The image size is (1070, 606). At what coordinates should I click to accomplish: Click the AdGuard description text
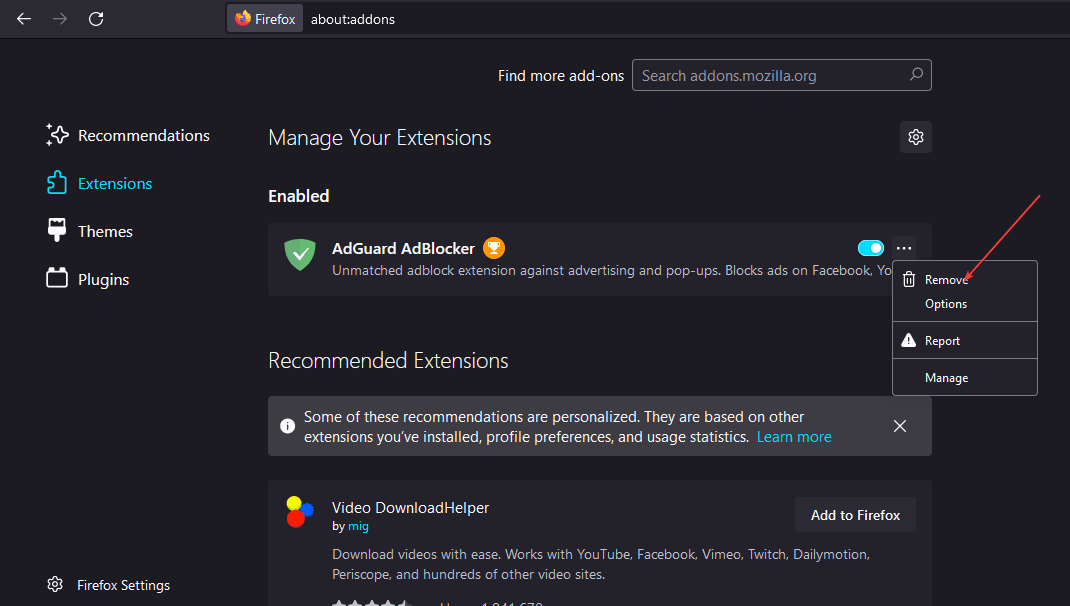tap(611, 270)
